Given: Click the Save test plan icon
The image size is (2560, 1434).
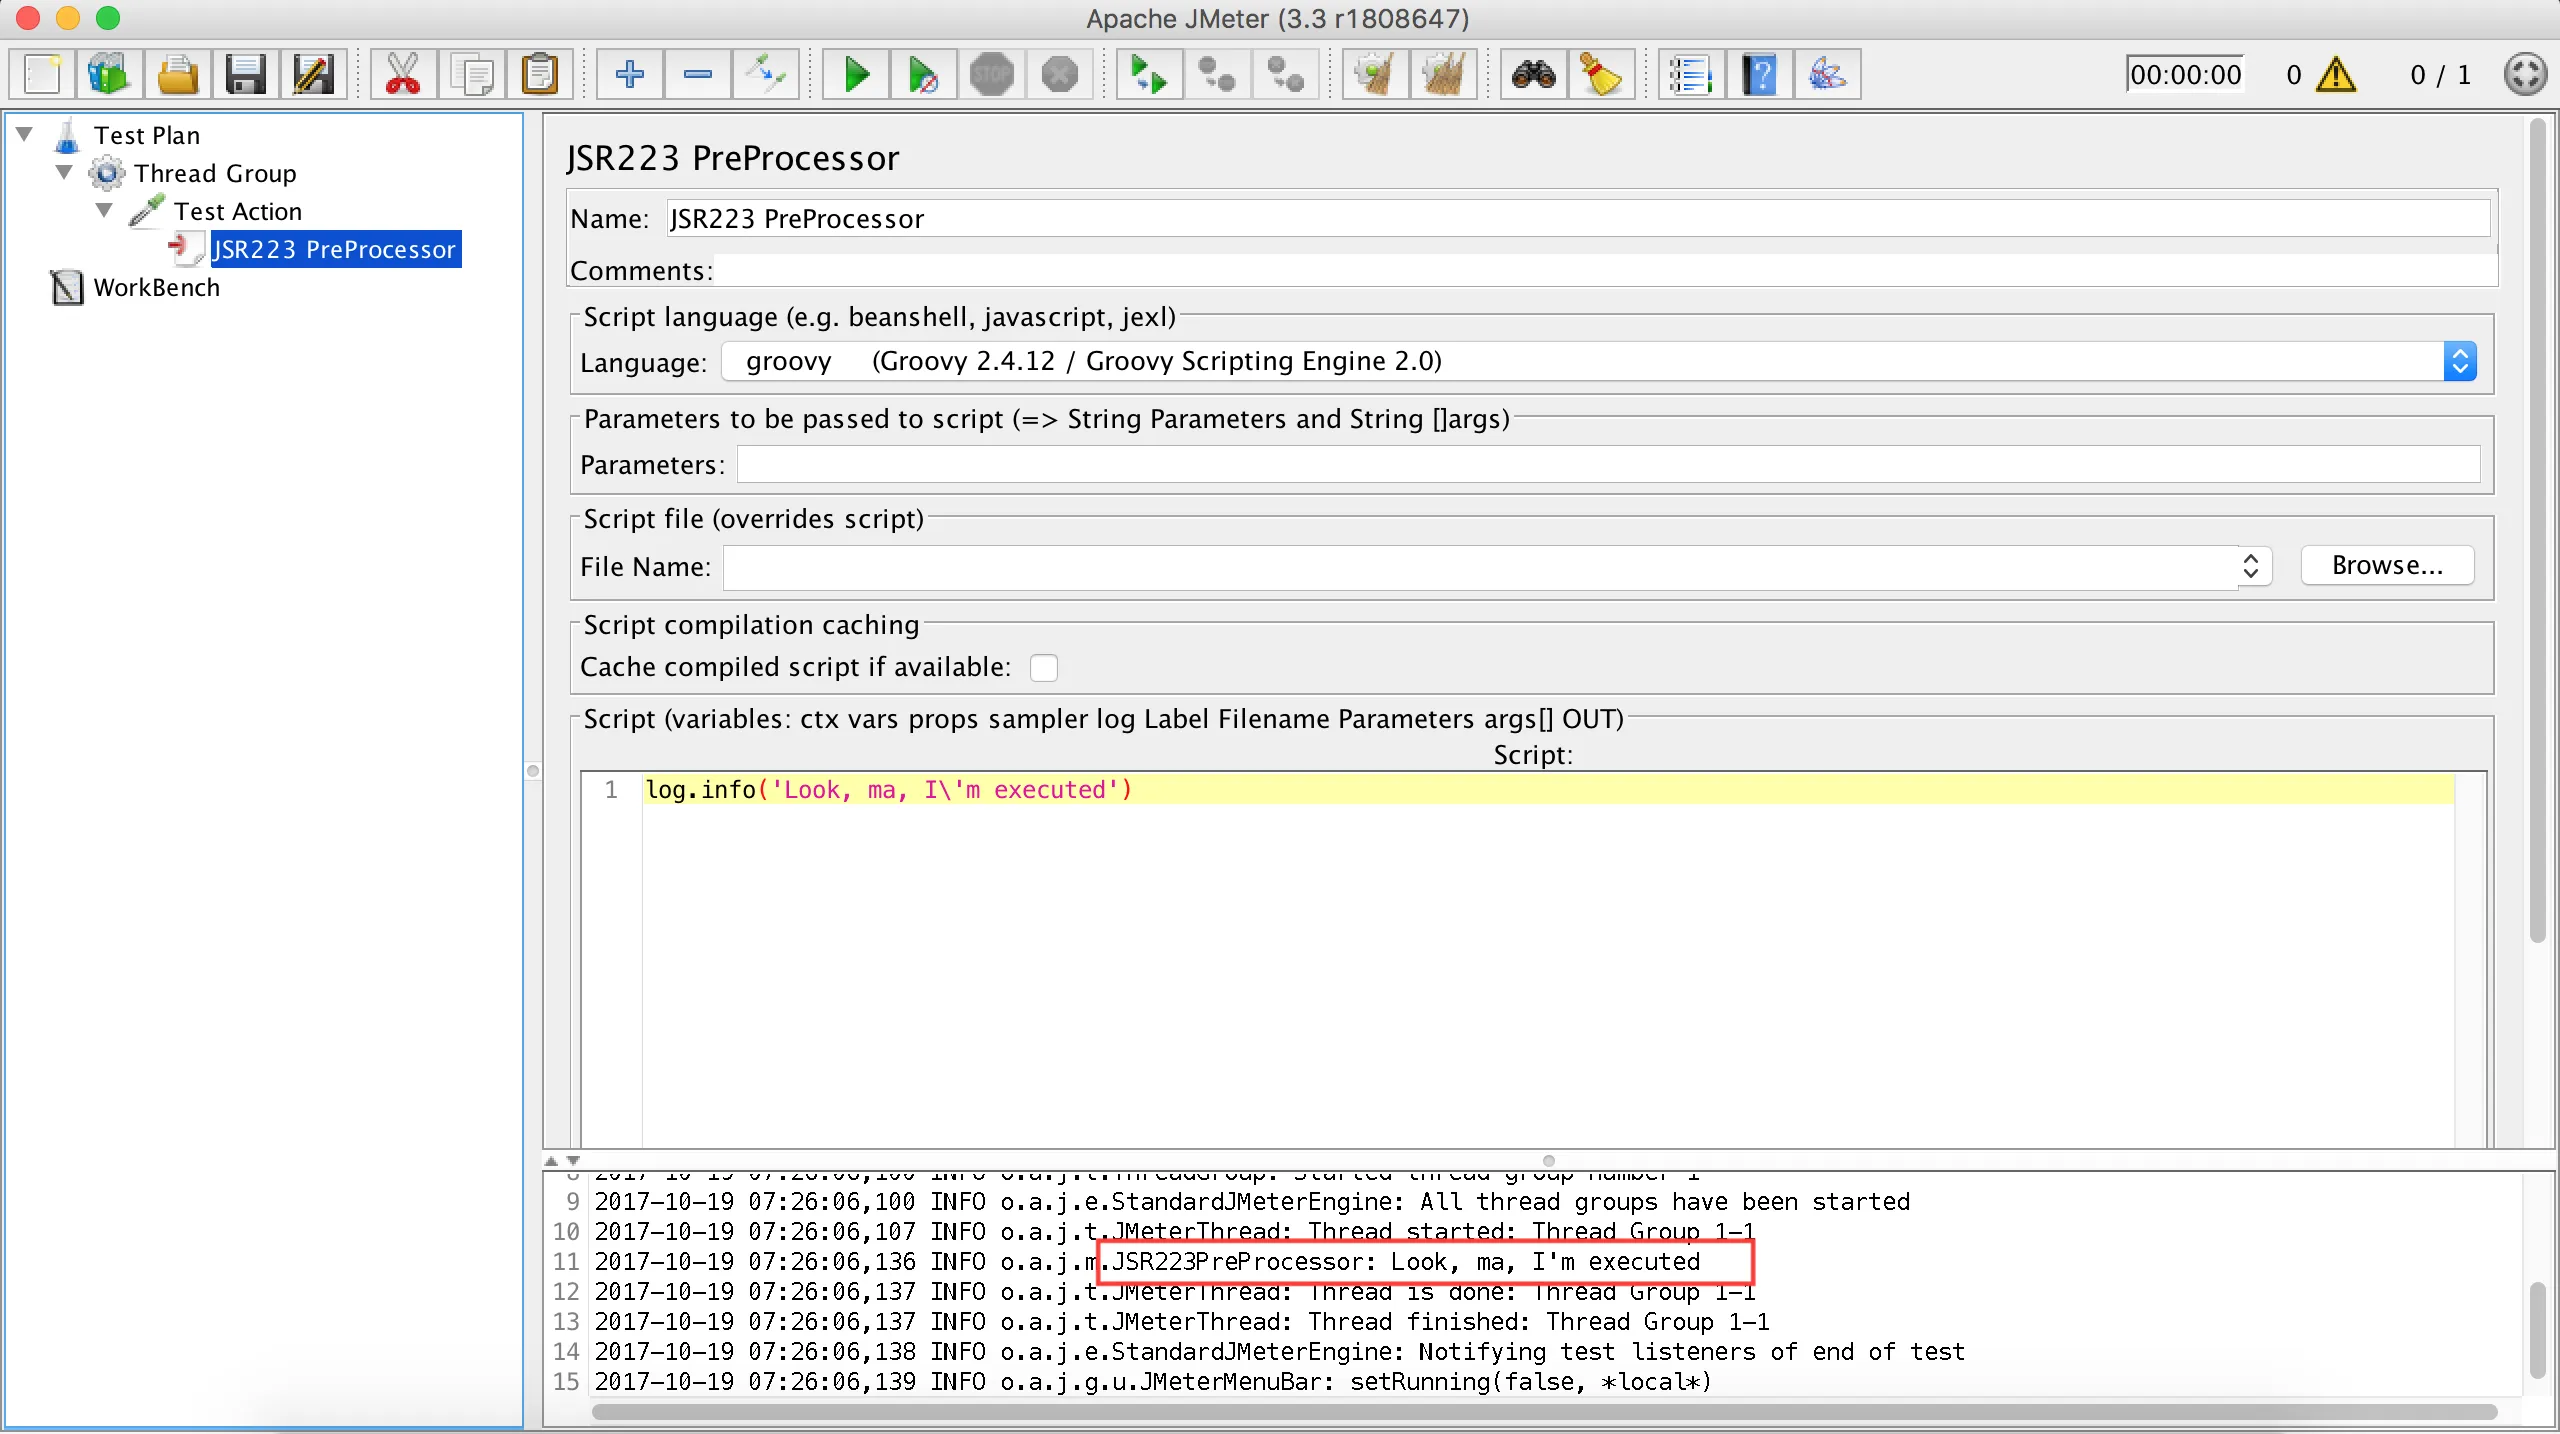Looking at the screenshot, I should 244,75.
